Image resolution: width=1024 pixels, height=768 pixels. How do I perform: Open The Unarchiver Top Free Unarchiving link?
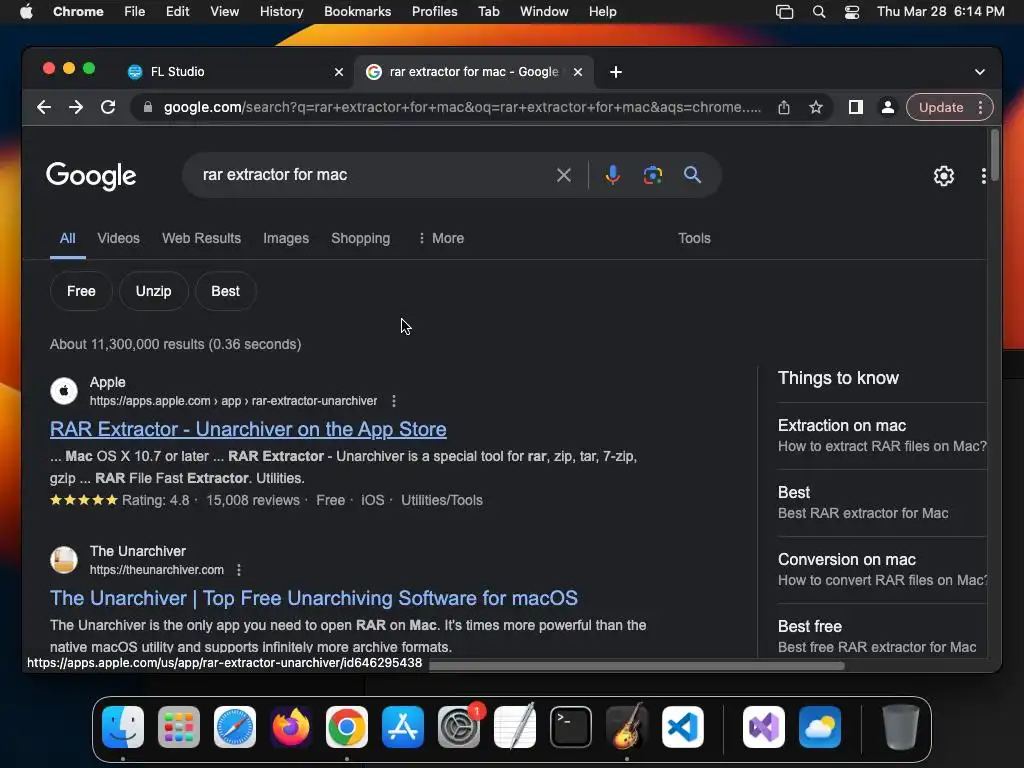point(313,598)
